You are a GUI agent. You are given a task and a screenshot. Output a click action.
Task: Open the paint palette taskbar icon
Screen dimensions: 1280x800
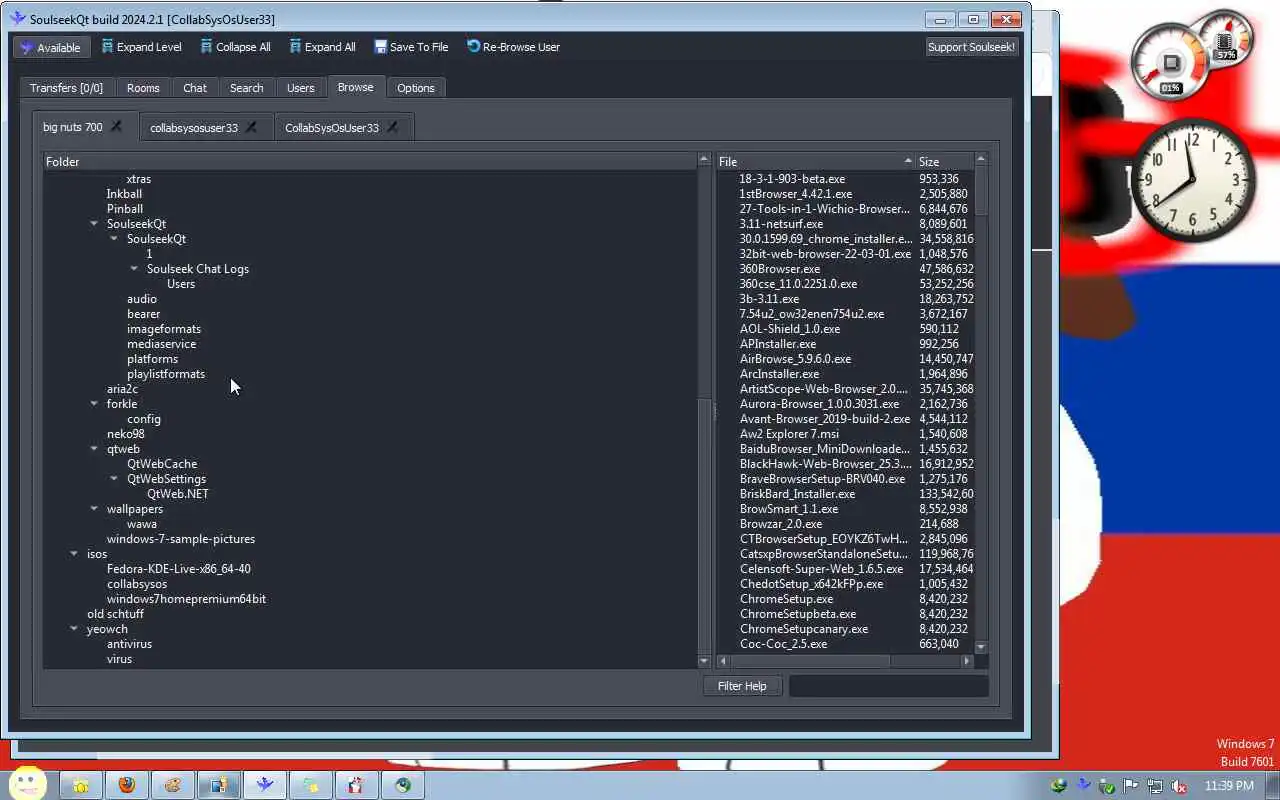172,786
